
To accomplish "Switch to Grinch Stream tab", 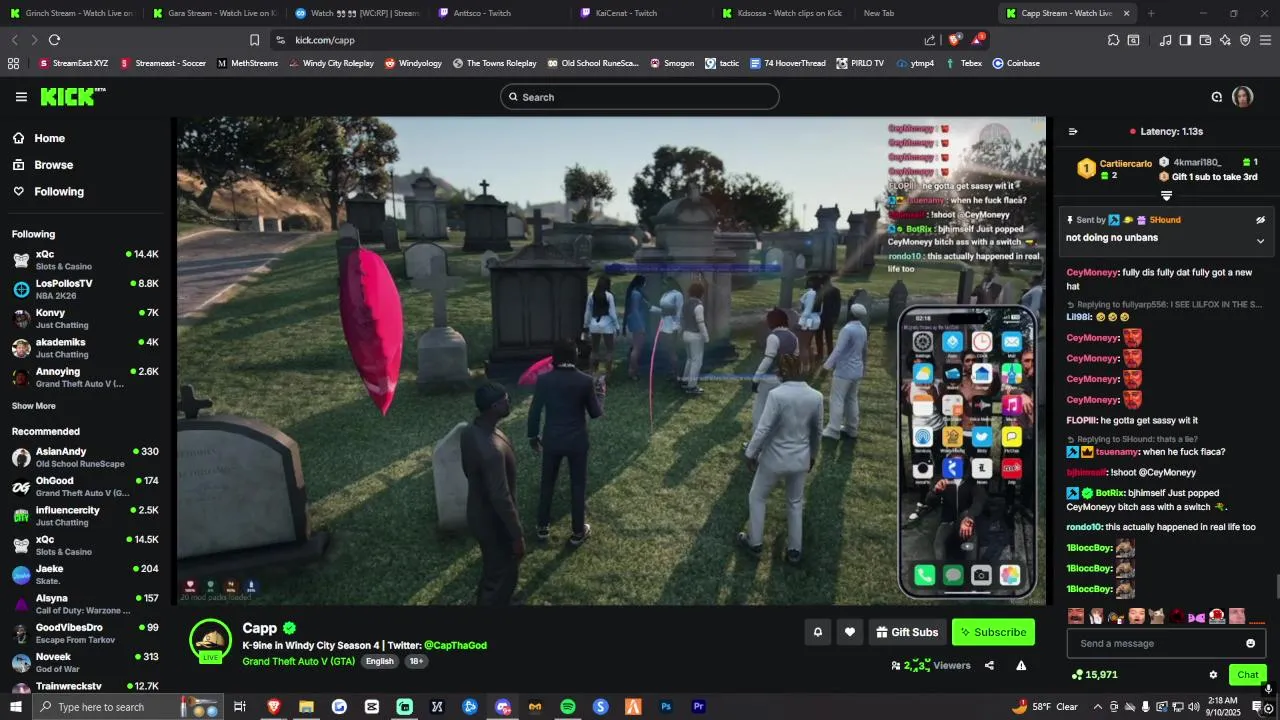I will click(x=72, y=13).
